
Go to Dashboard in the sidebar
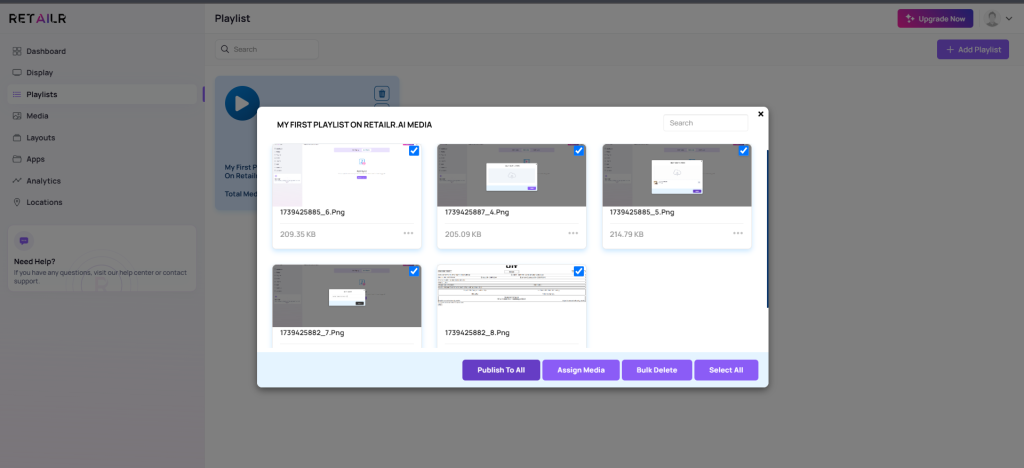click(46, 51)
